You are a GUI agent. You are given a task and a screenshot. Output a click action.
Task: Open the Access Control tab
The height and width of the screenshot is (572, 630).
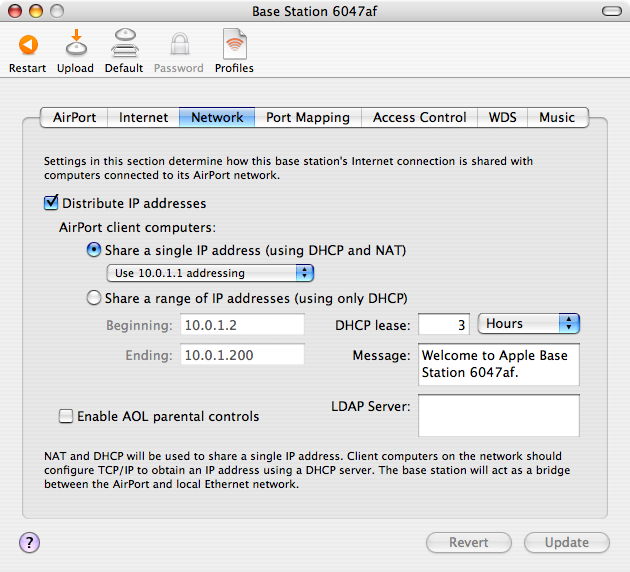pos(419,117)
